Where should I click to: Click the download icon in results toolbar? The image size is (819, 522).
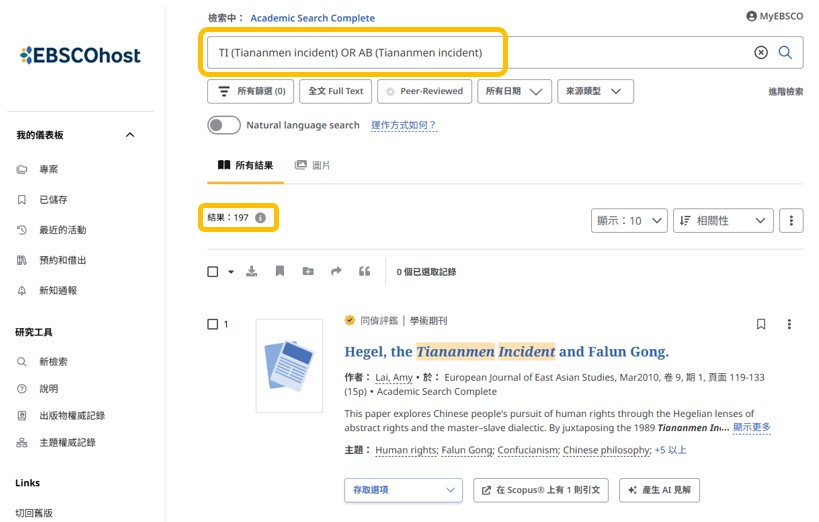(252, 271)
